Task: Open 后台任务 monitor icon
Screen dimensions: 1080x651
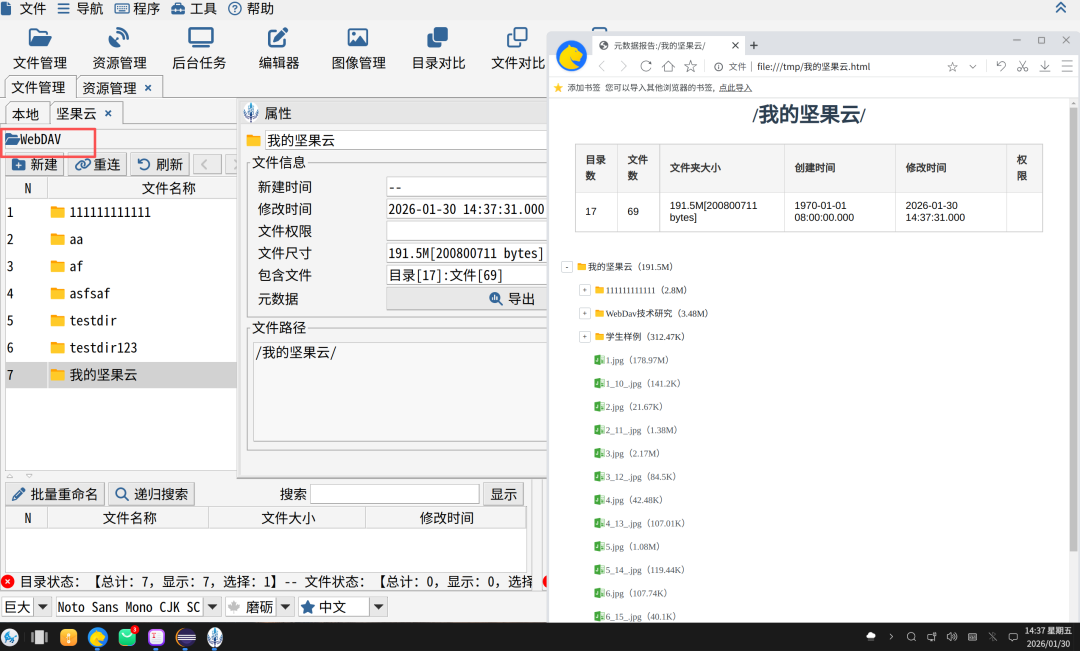Action: coord(200,50)
